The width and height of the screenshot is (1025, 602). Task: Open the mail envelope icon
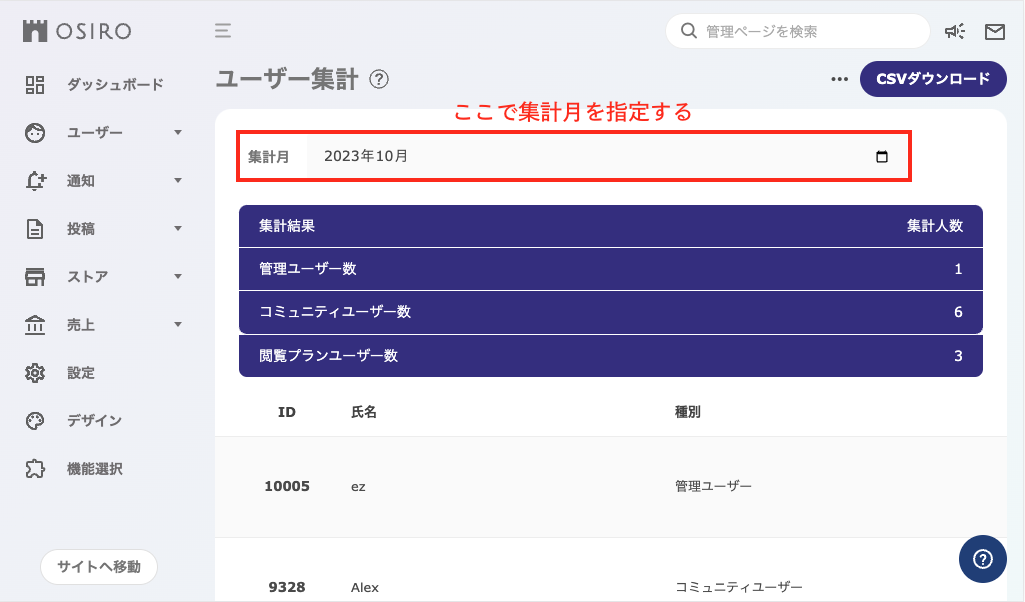point(995,31)
